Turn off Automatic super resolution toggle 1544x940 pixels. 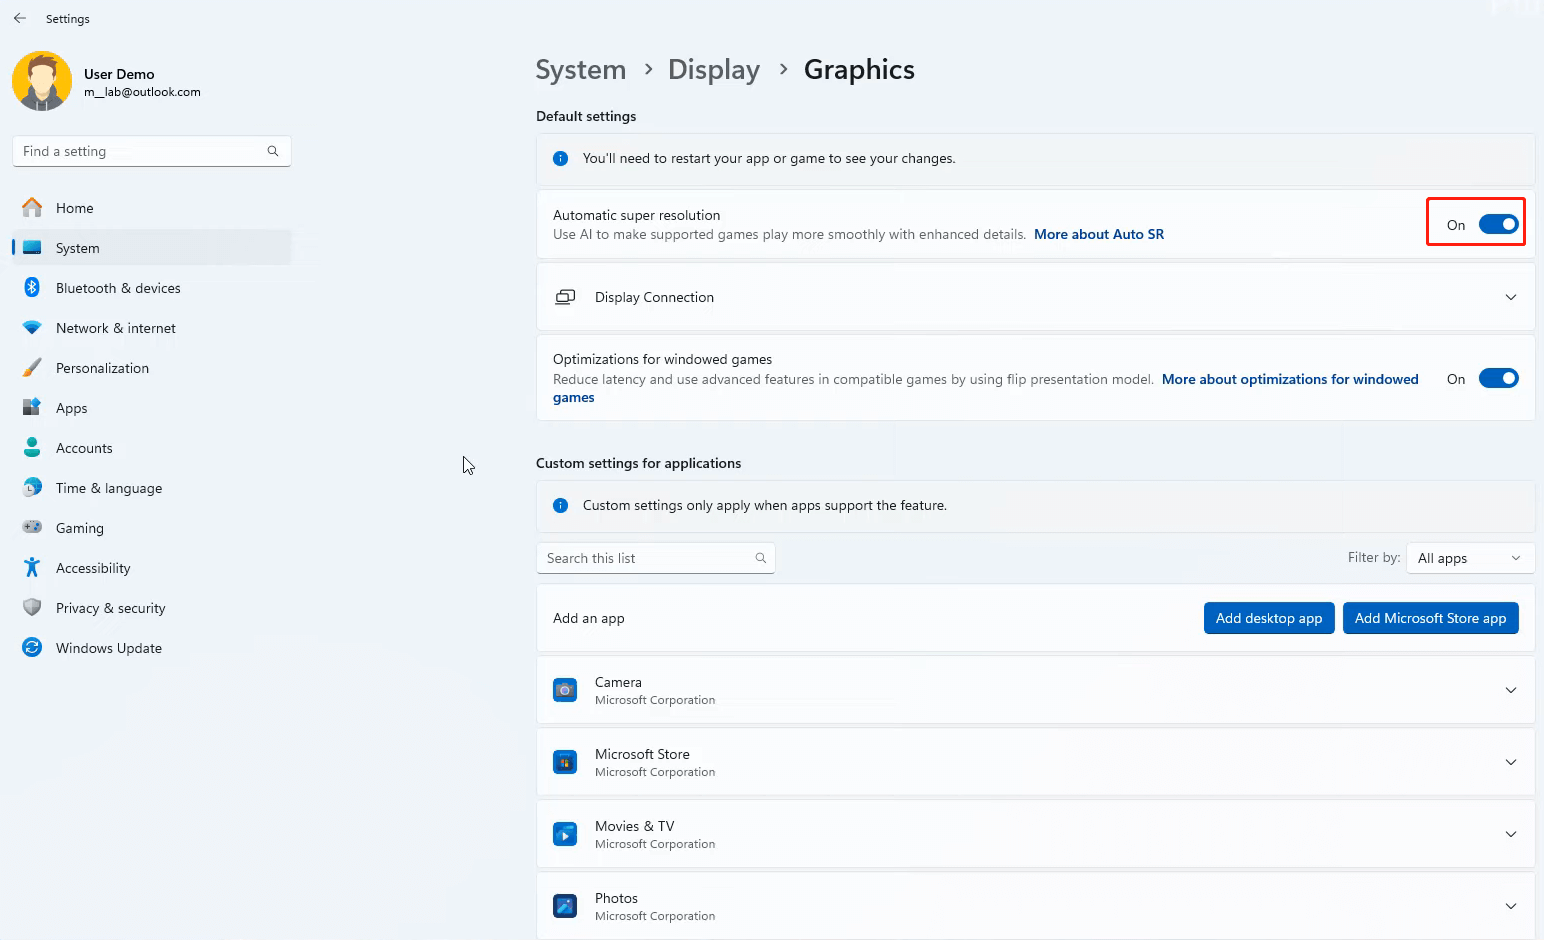pos(1498,224)
